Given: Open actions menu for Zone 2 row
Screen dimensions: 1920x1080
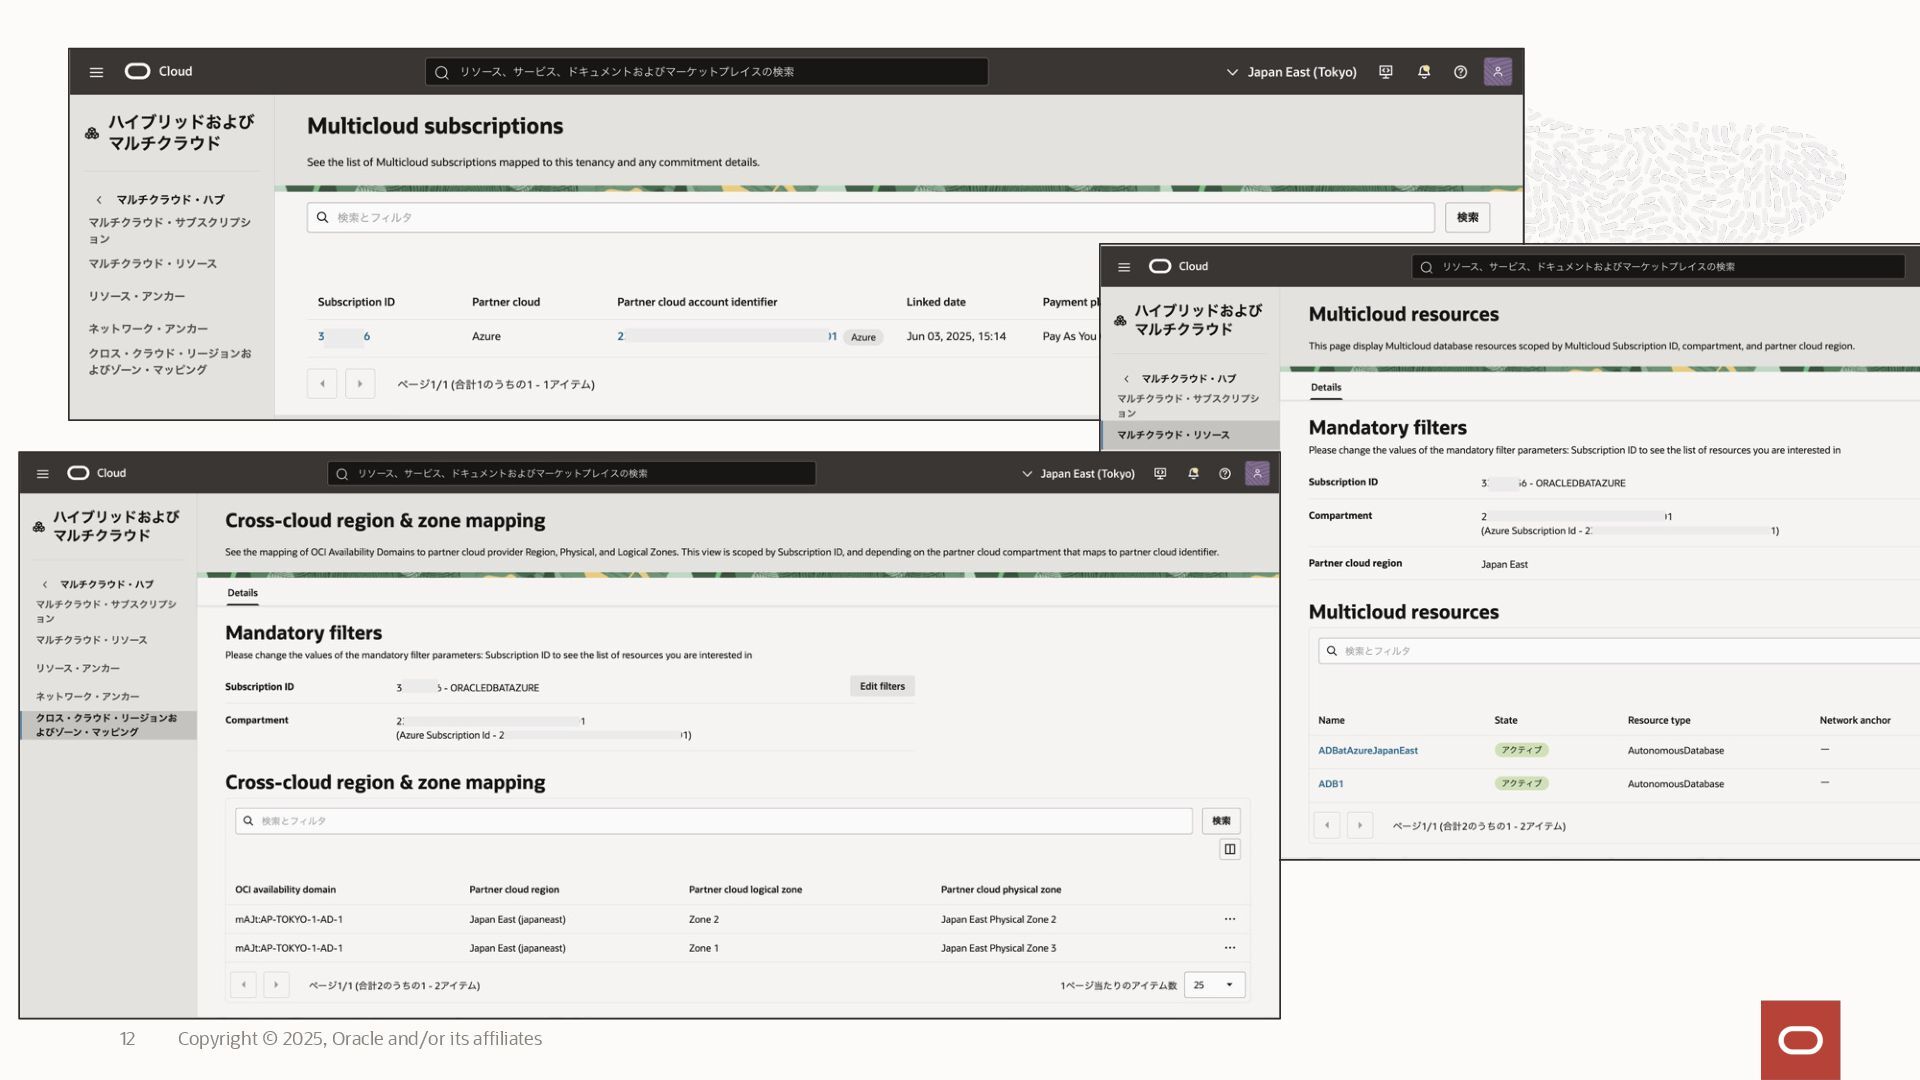Looking at the screenshot, I should (1230, 919).
